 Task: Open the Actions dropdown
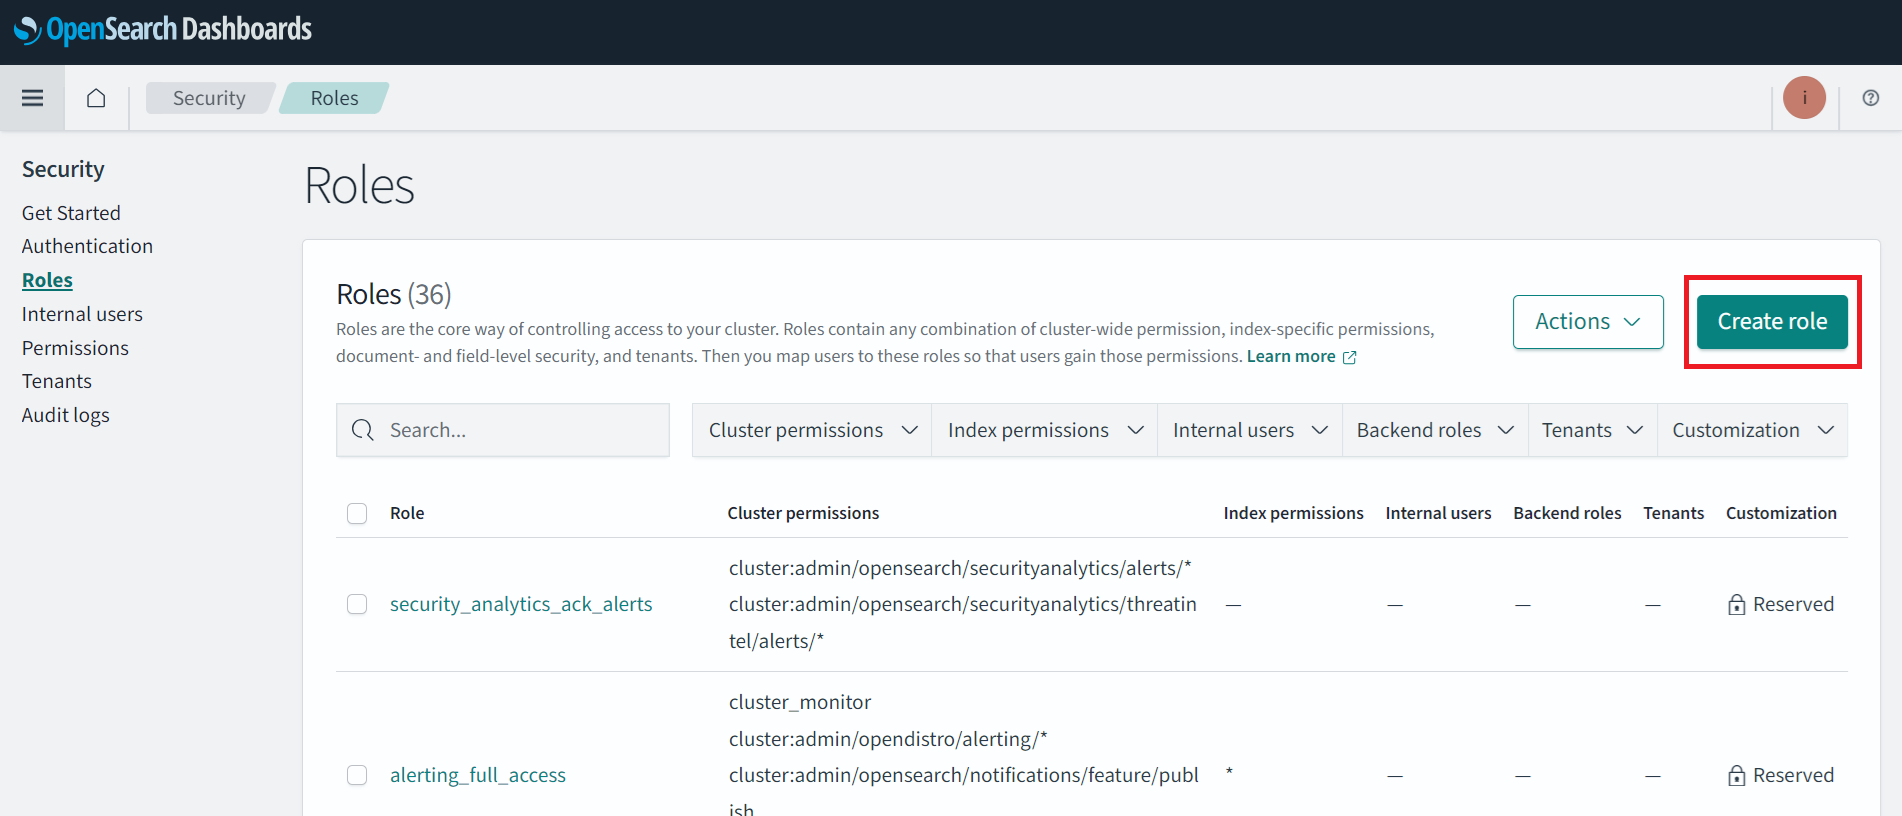1588,322
